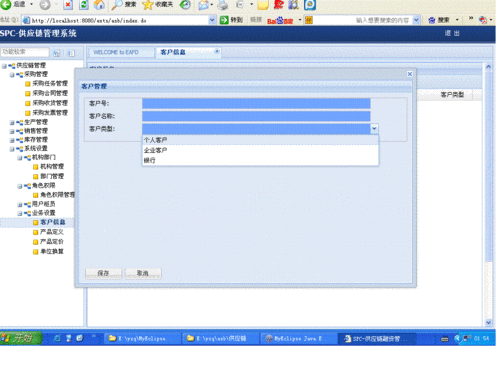This screenshot has height=375, width=500.
Task: Click the search icon beside the function search box
Action: pyautogui.click(x=57, y=53)
